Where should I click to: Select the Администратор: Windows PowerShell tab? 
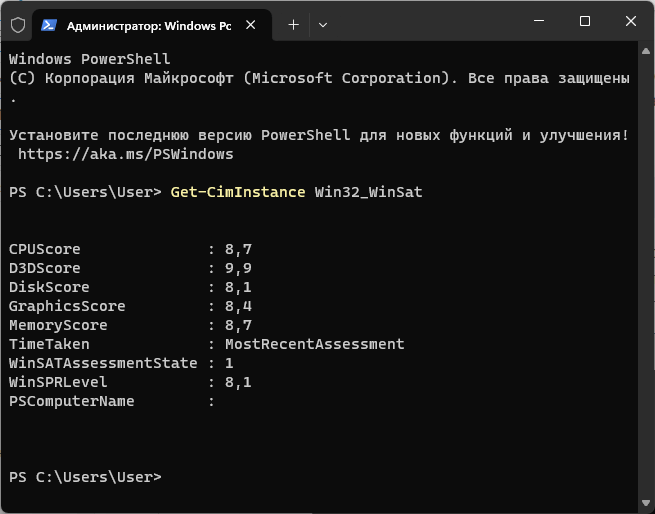145,22
